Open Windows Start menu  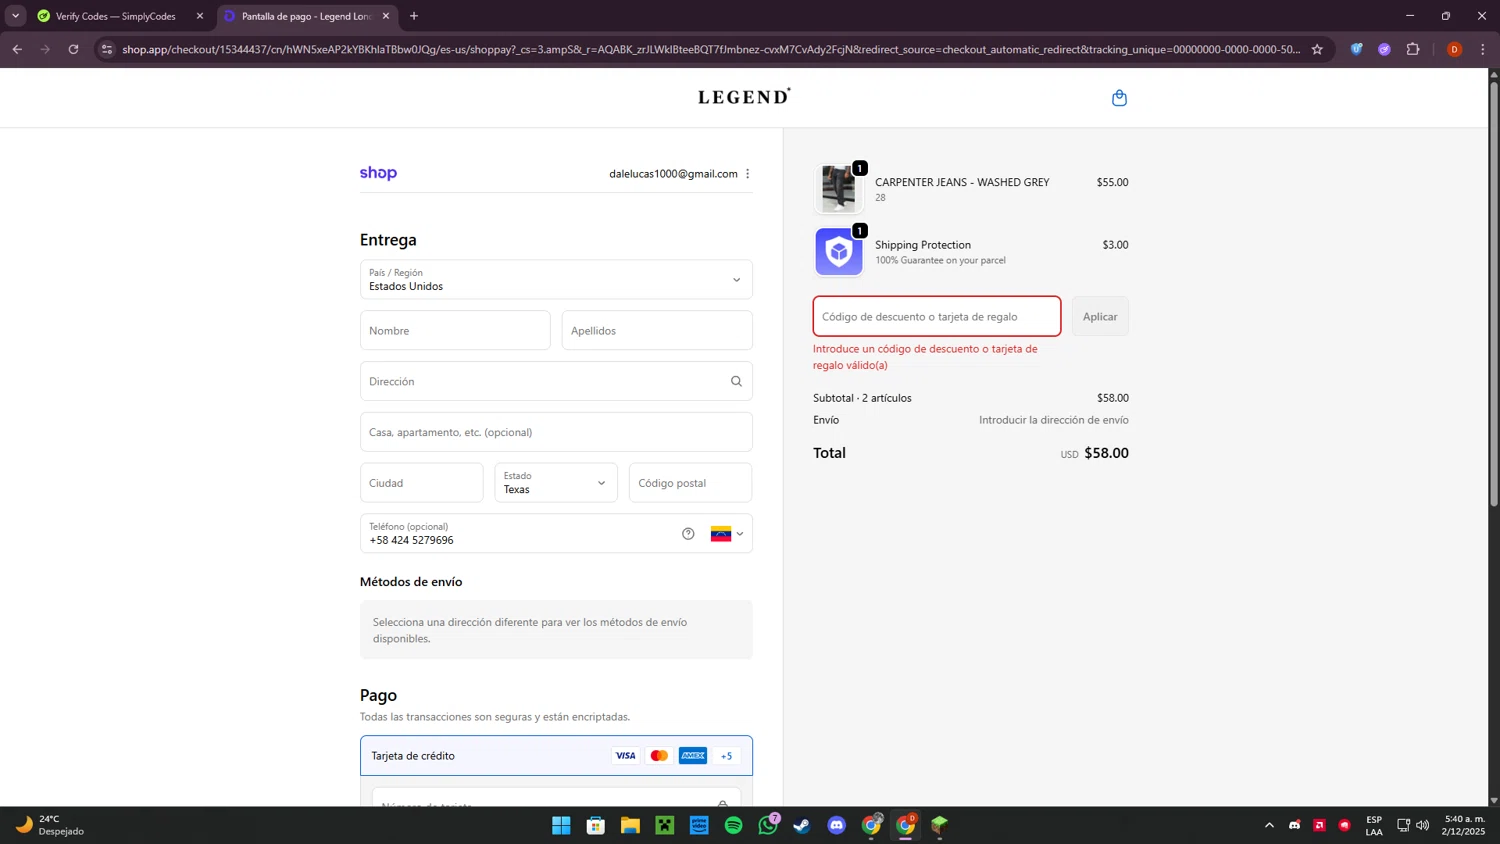[x=561, y=825]
